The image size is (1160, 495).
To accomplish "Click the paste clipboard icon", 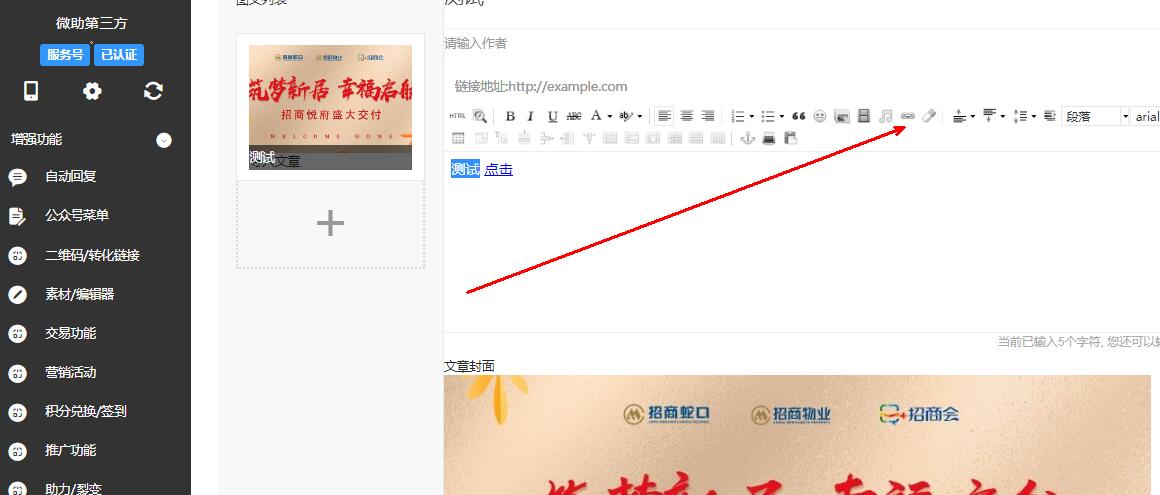I will click(790, 138).
